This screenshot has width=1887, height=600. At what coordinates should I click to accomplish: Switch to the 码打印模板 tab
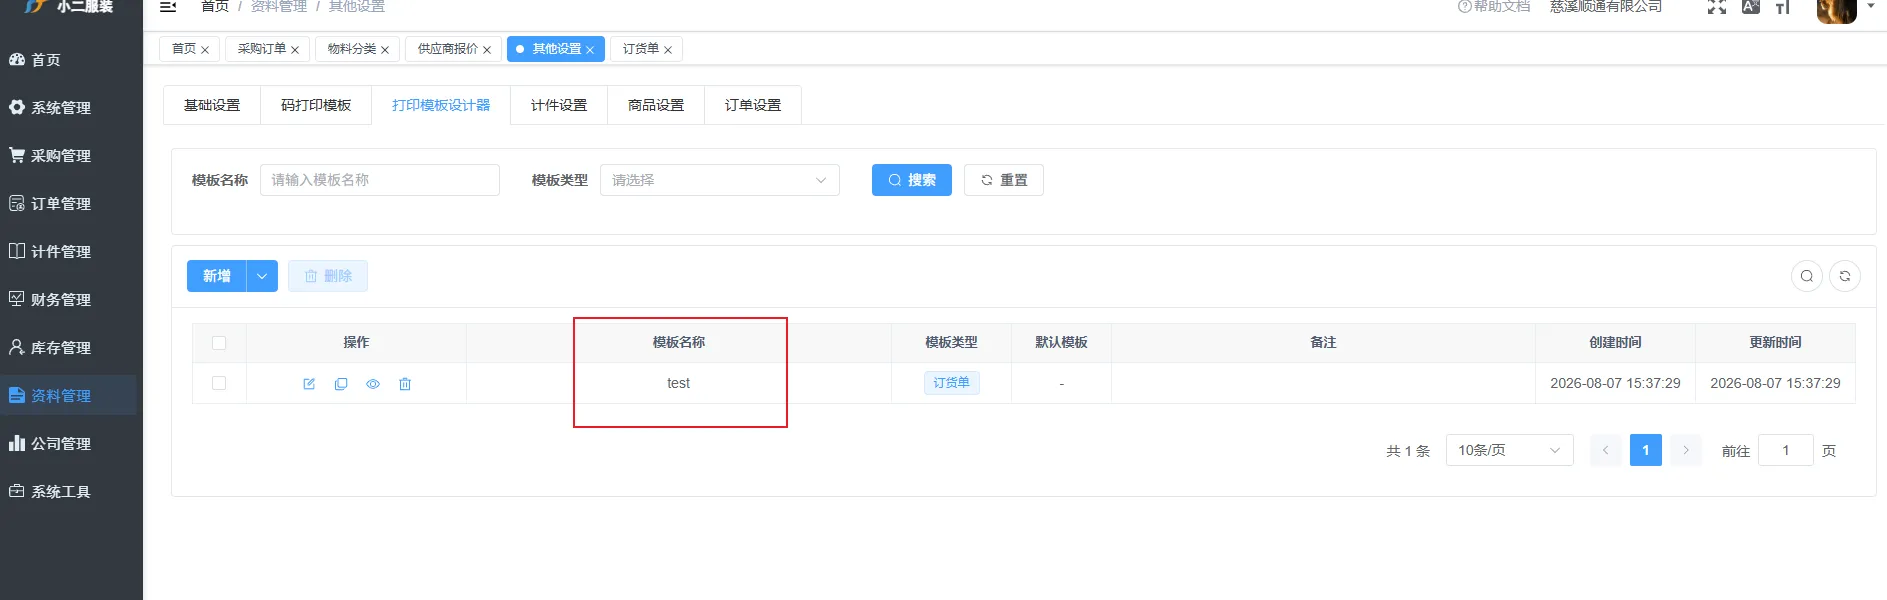316,105
